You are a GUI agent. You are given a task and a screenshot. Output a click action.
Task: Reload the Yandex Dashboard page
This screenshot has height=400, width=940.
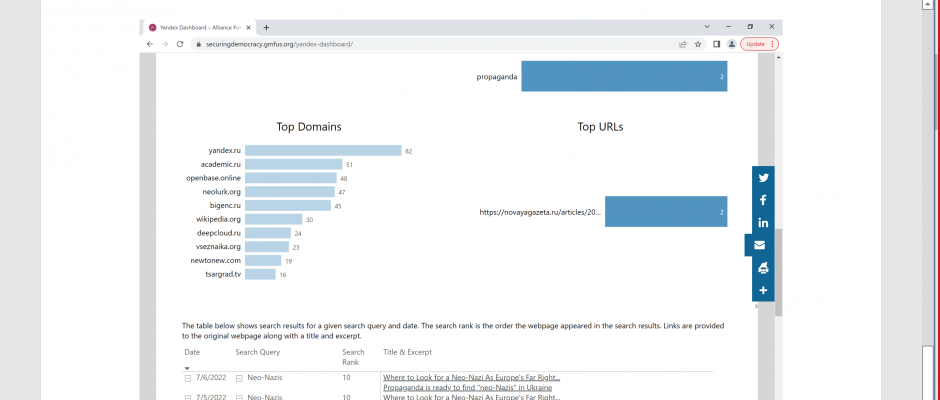(180, 44)
